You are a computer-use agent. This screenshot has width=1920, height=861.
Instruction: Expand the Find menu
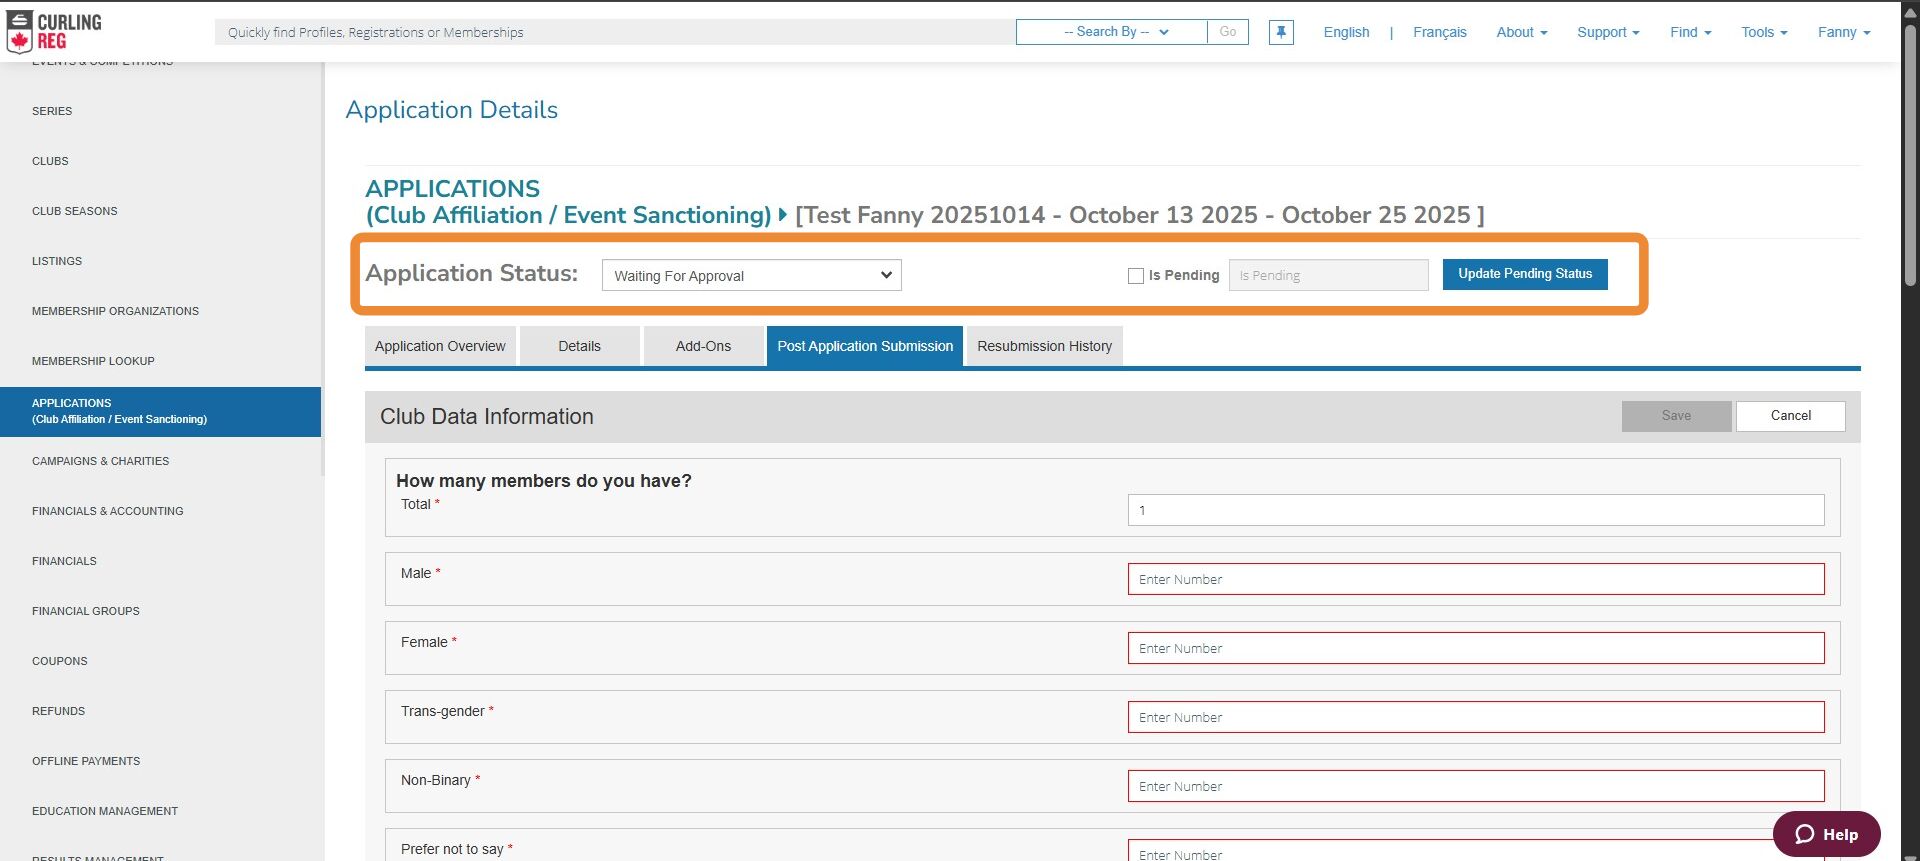(x=1690, y=32)
